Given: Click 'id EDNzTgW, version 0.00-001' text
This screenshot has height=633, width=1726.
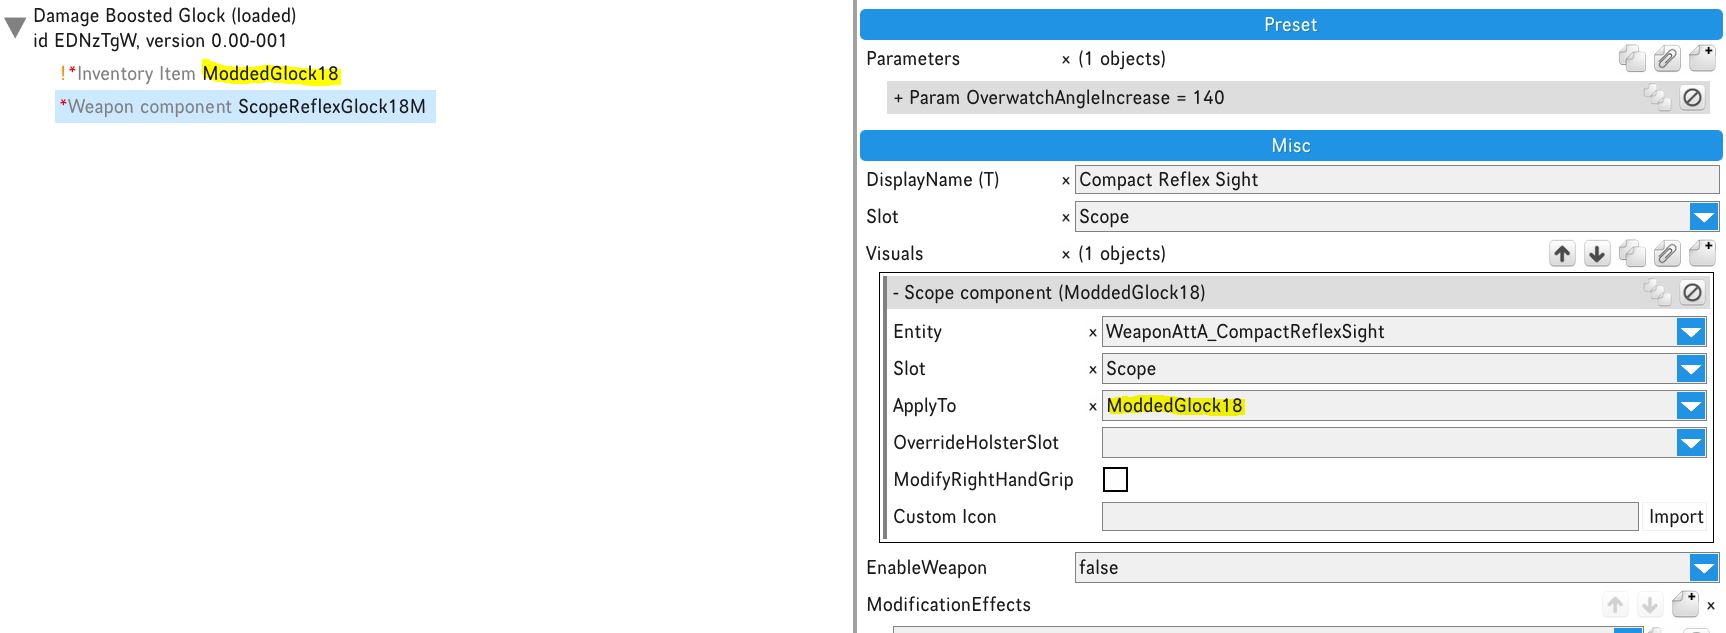Looking at the screenshot, I should tap(160, 41).
